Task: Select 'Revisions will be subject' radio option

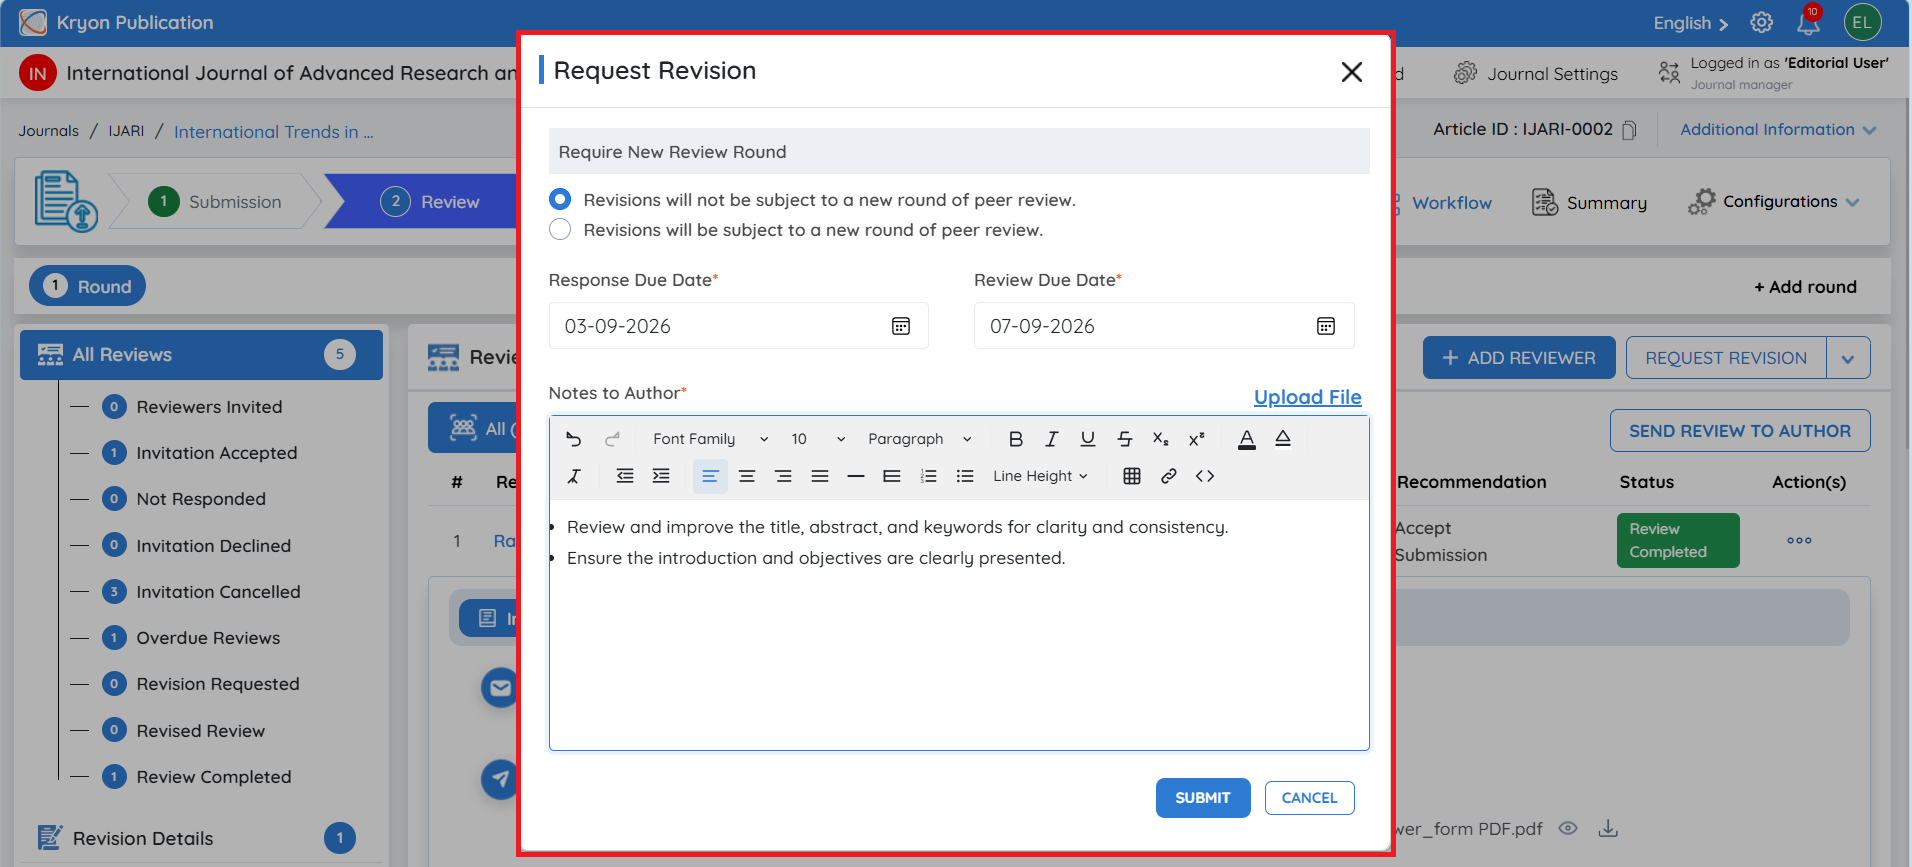Action: 560,229
